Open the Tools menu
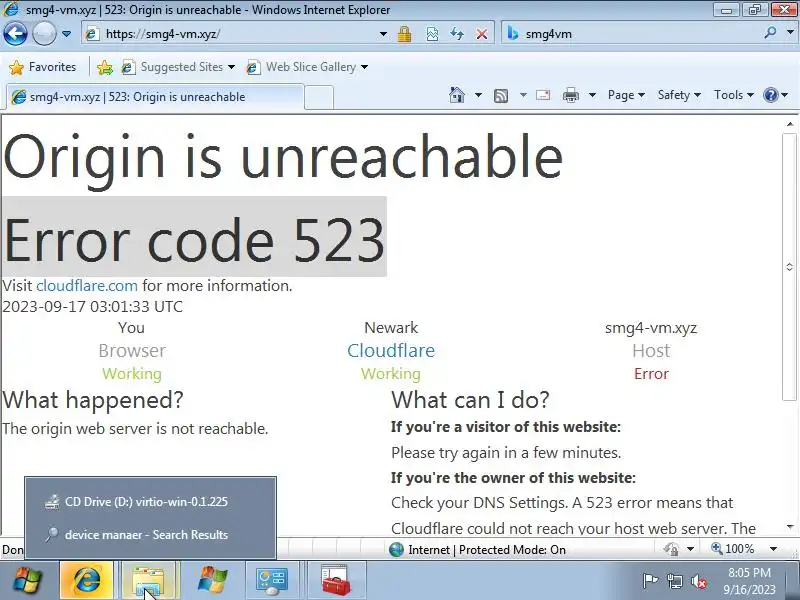 tap(734, 95)
